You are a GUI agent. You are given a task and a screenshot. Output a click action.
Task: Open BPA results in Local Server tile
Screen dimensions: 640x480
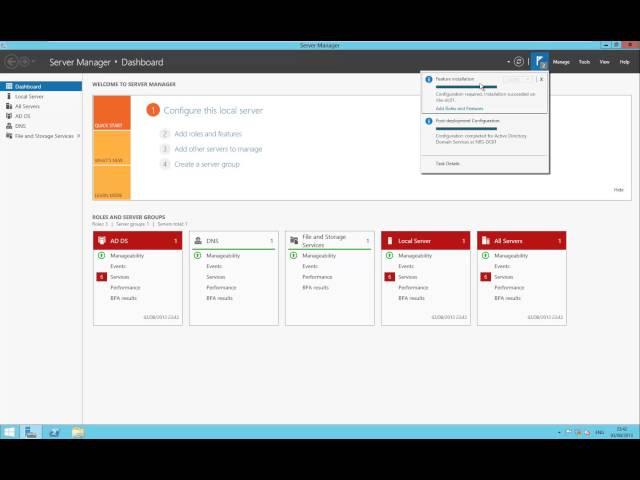pyautogui.click(x=411, y=298)
